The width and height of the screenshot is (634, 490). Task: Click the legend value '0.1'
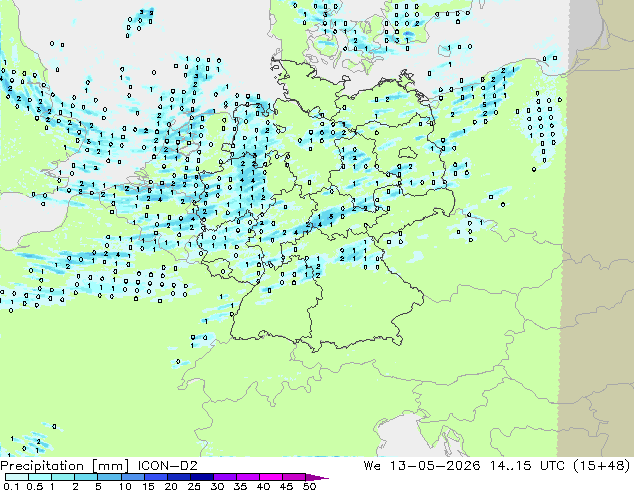(10, 486)
